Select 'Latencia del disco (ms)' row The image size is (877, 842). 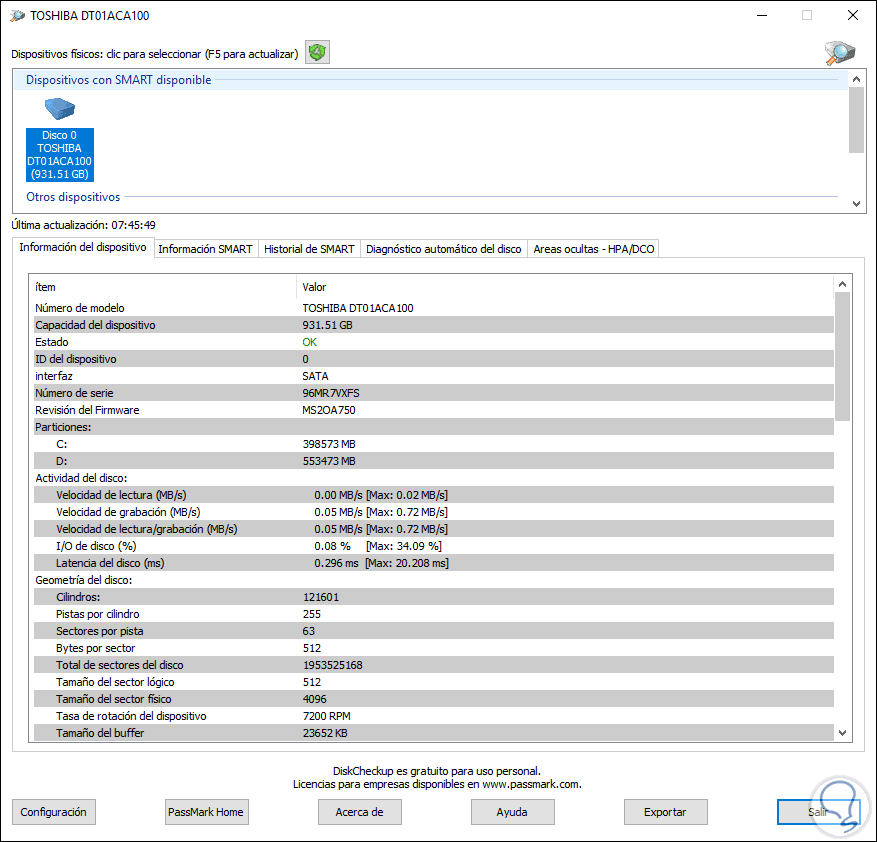[433, 563]
